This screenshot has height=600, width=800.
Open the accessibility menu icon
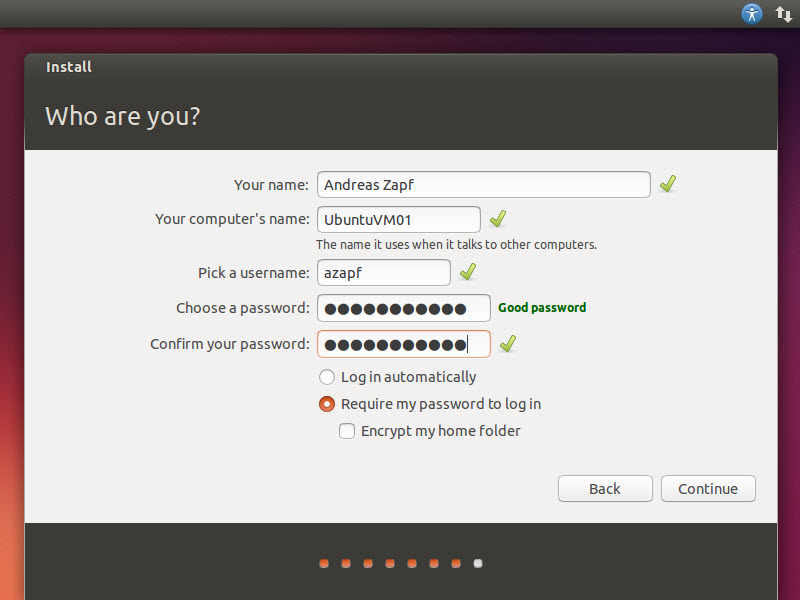(752, 14)
